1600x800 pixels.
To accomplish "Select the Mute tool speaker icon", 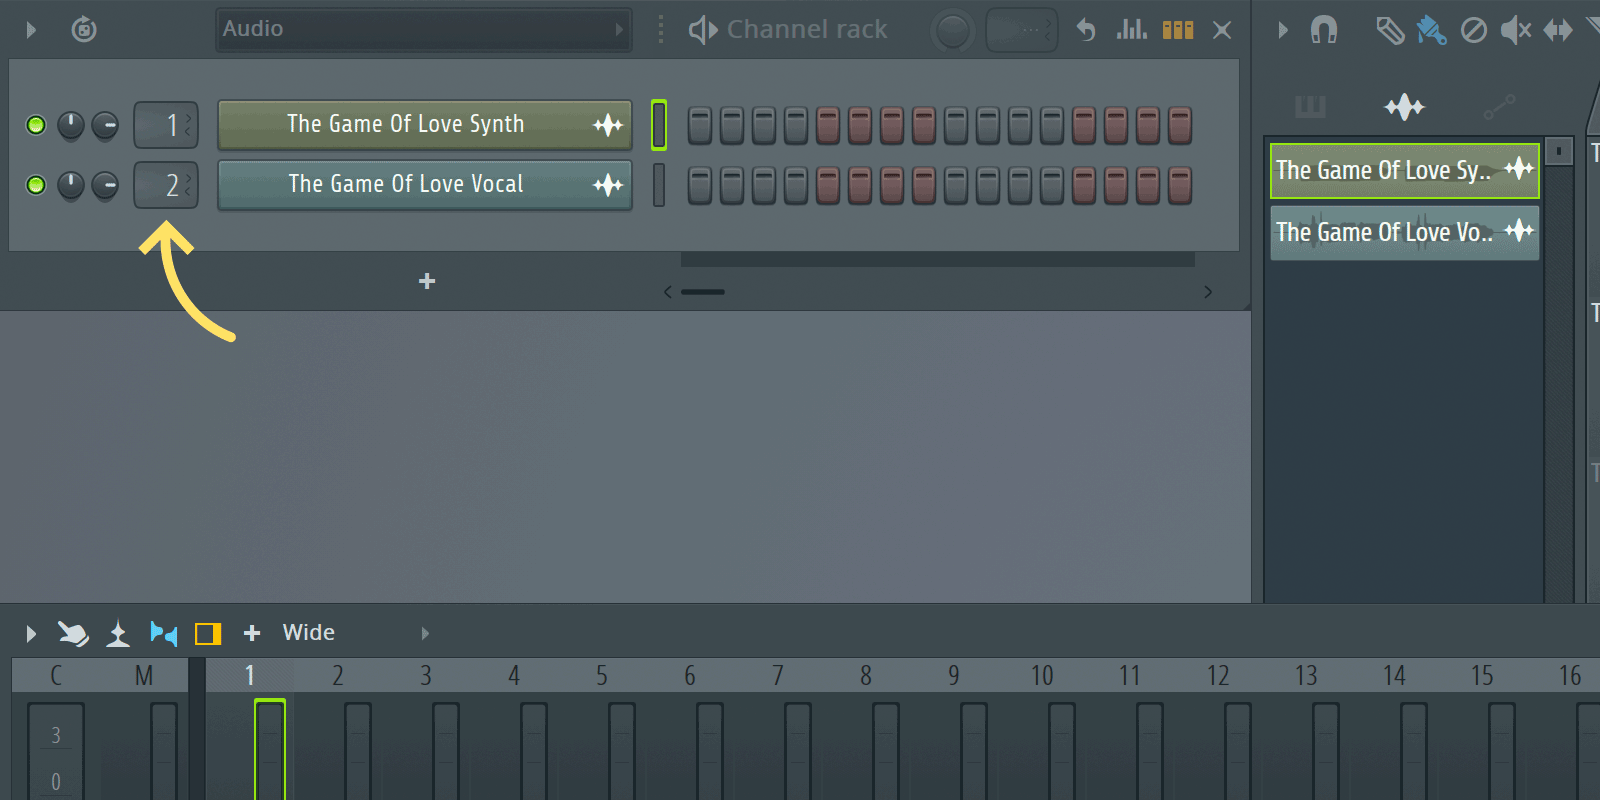I will [x=1516, y=30].
